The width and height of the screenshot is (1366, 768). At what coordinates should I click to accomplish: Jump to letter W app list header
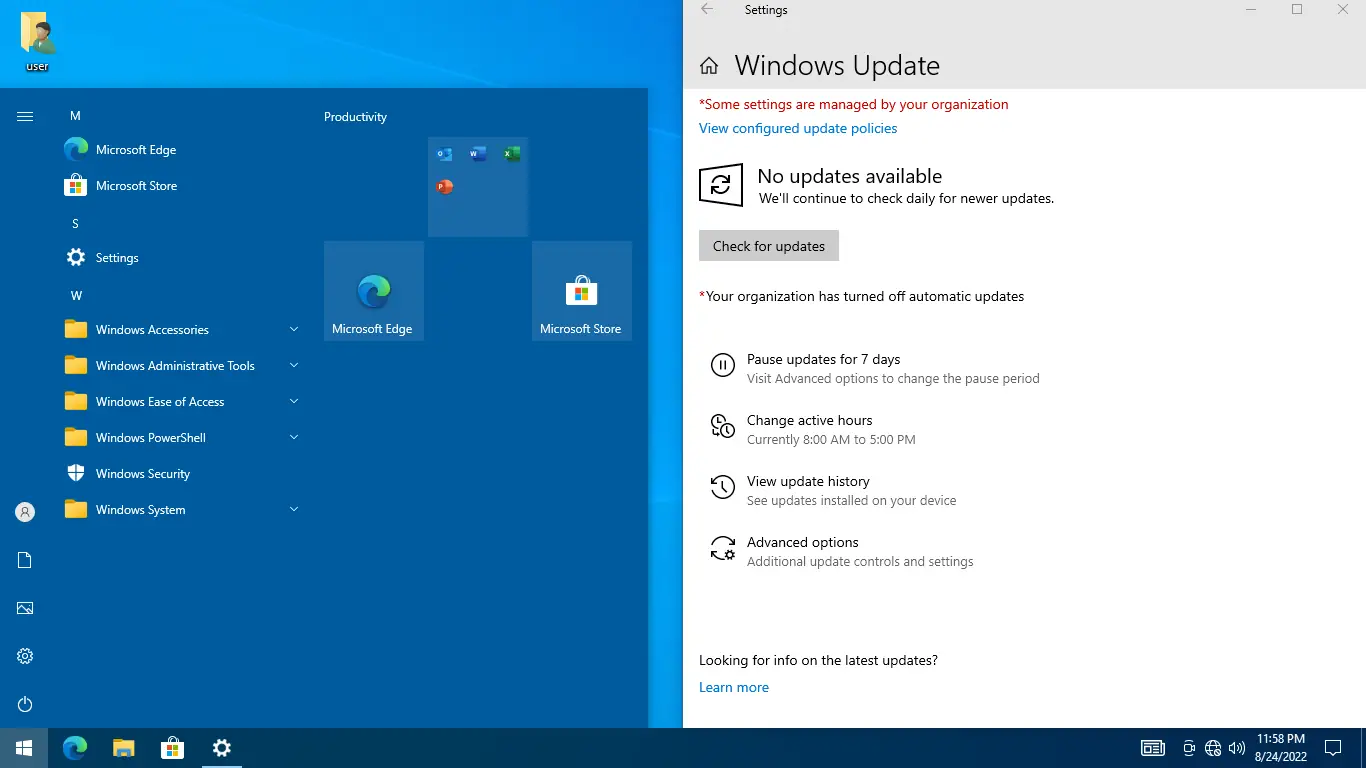(76, 296)
